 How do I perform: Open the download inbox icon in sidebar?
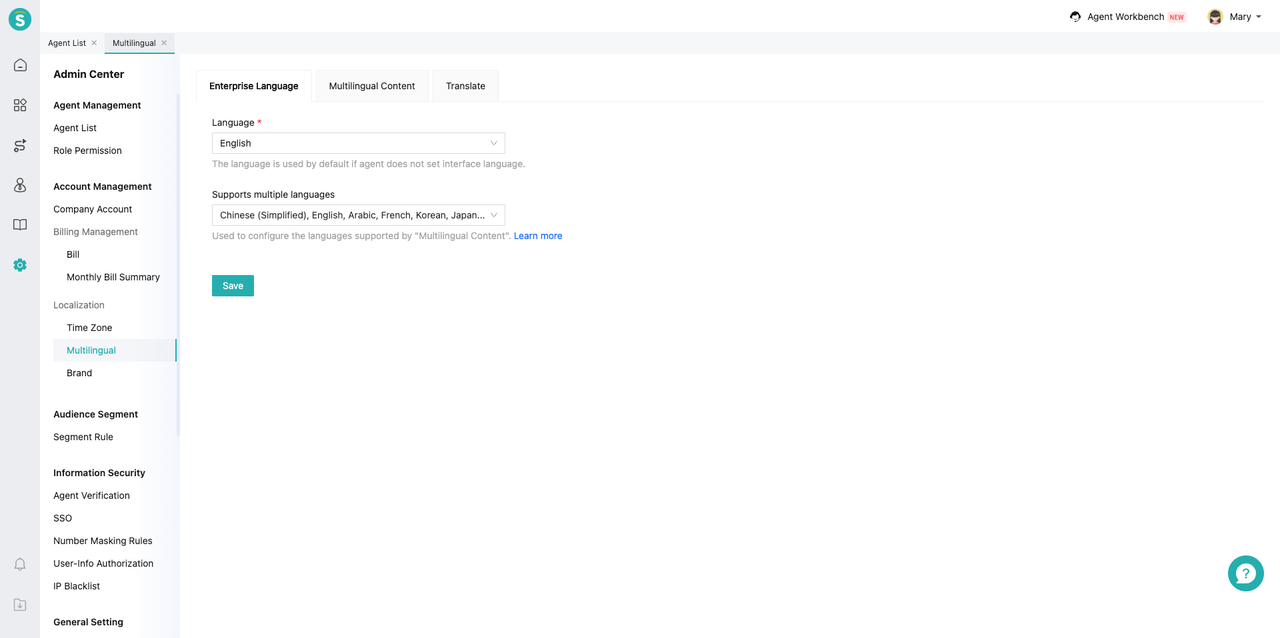(x=20, y=605)
